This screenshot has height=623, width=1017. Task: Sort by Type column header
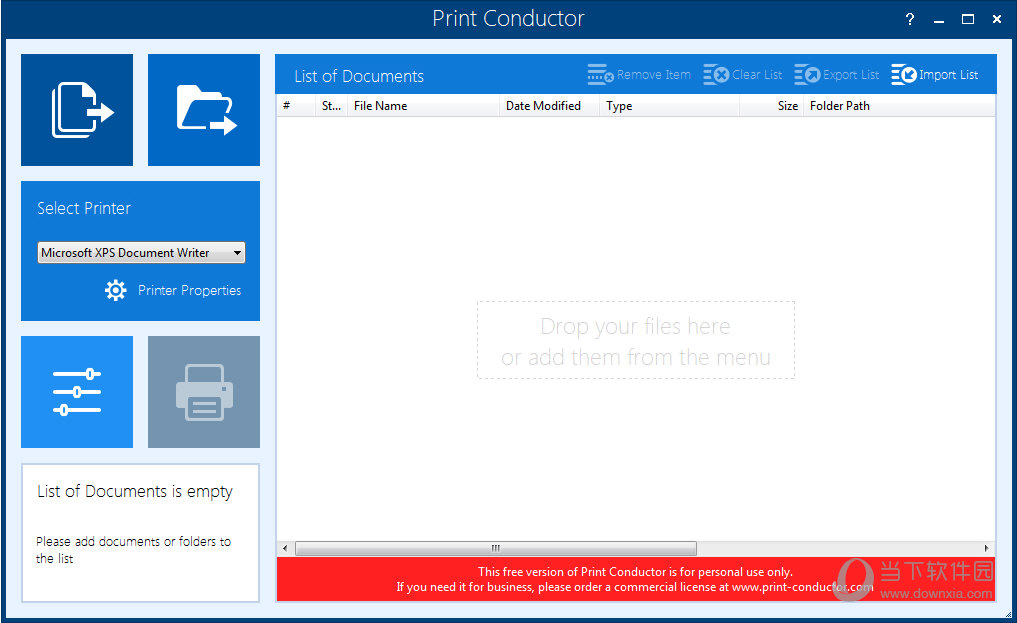coord(669,106)
